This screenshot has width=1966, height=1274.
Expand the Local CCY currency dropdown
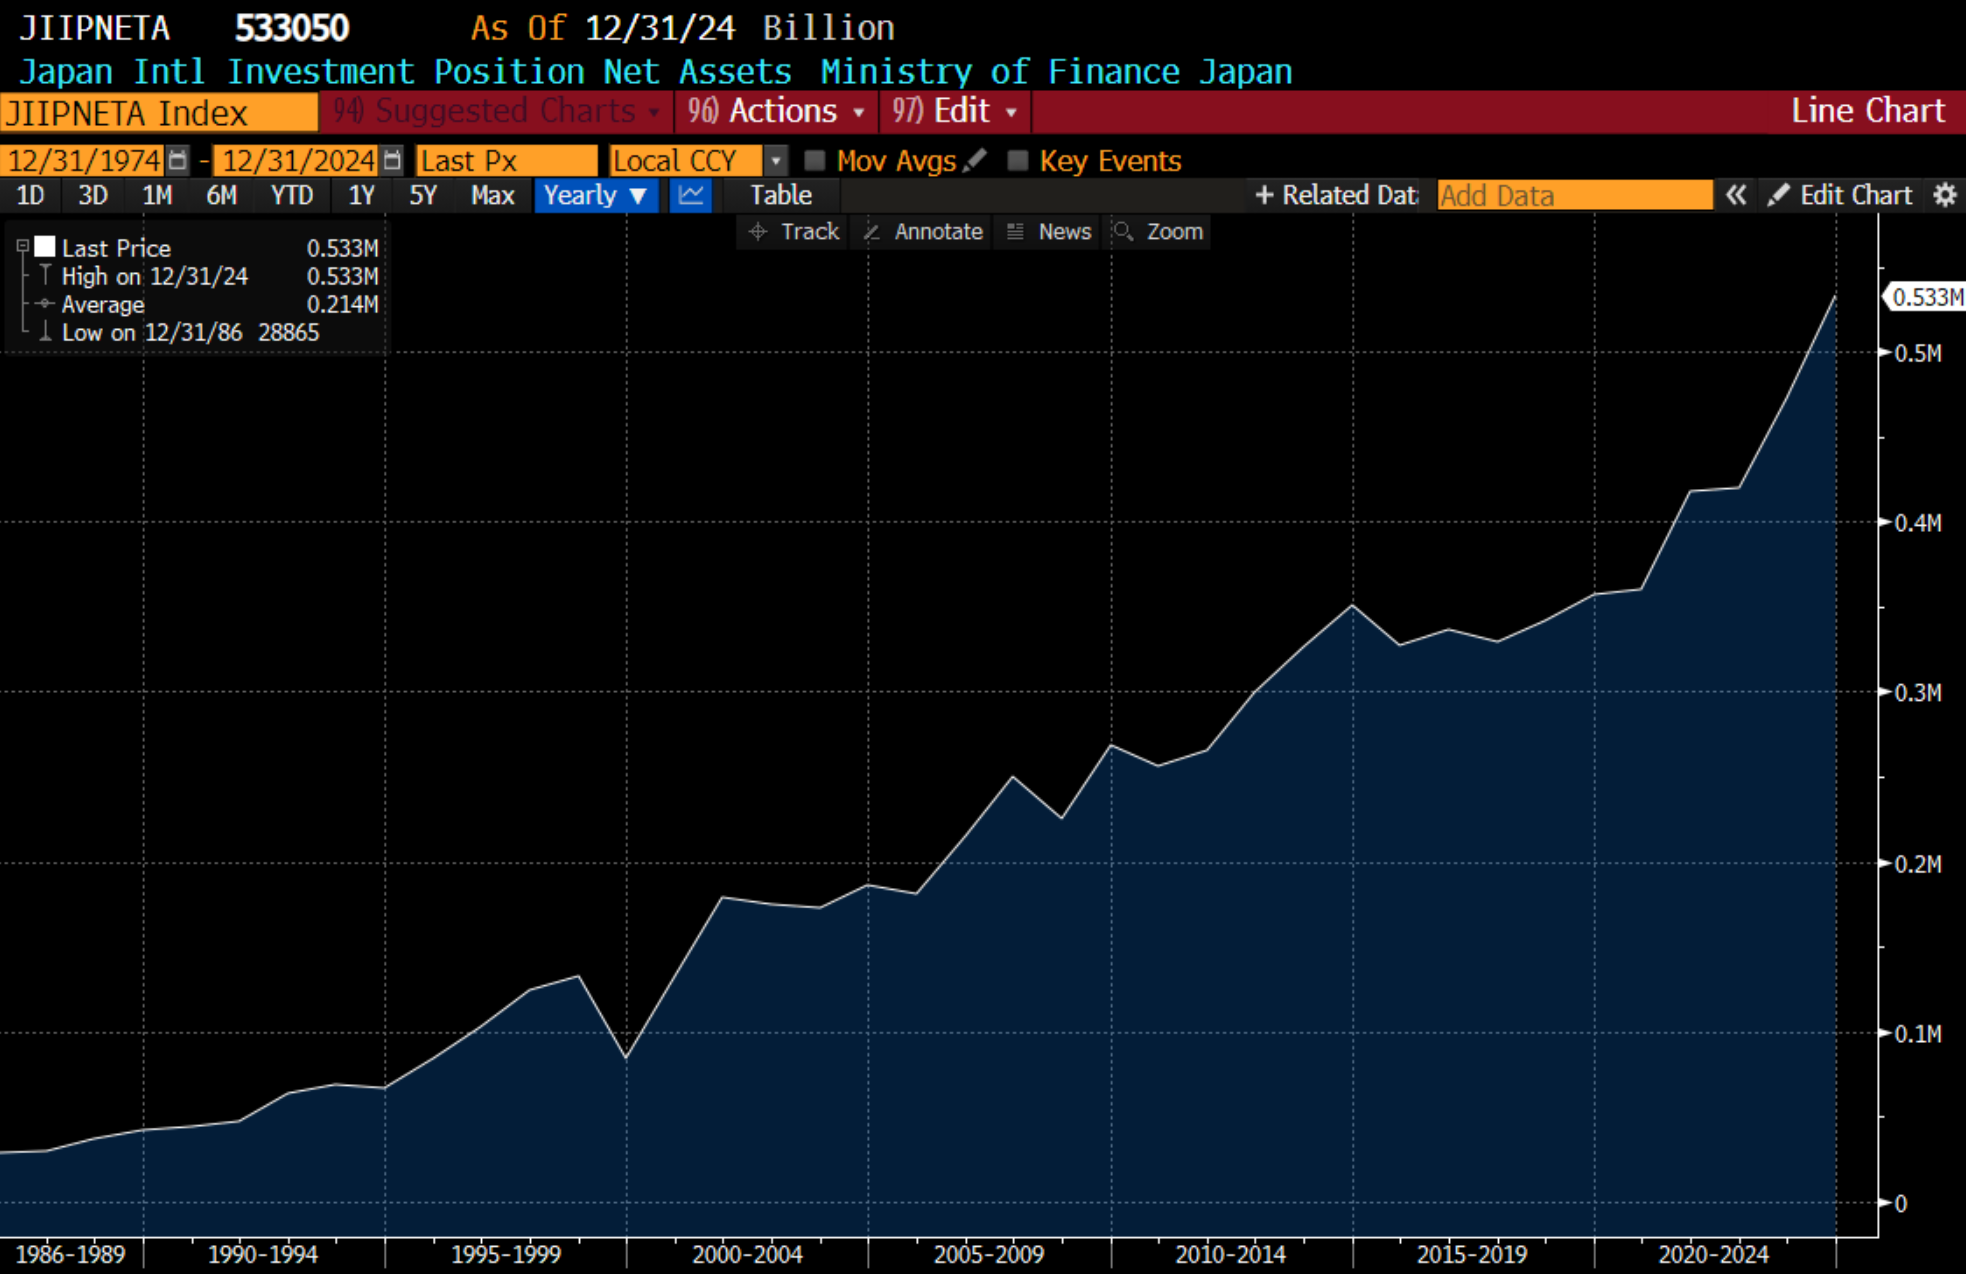click(x=775, y=160)
